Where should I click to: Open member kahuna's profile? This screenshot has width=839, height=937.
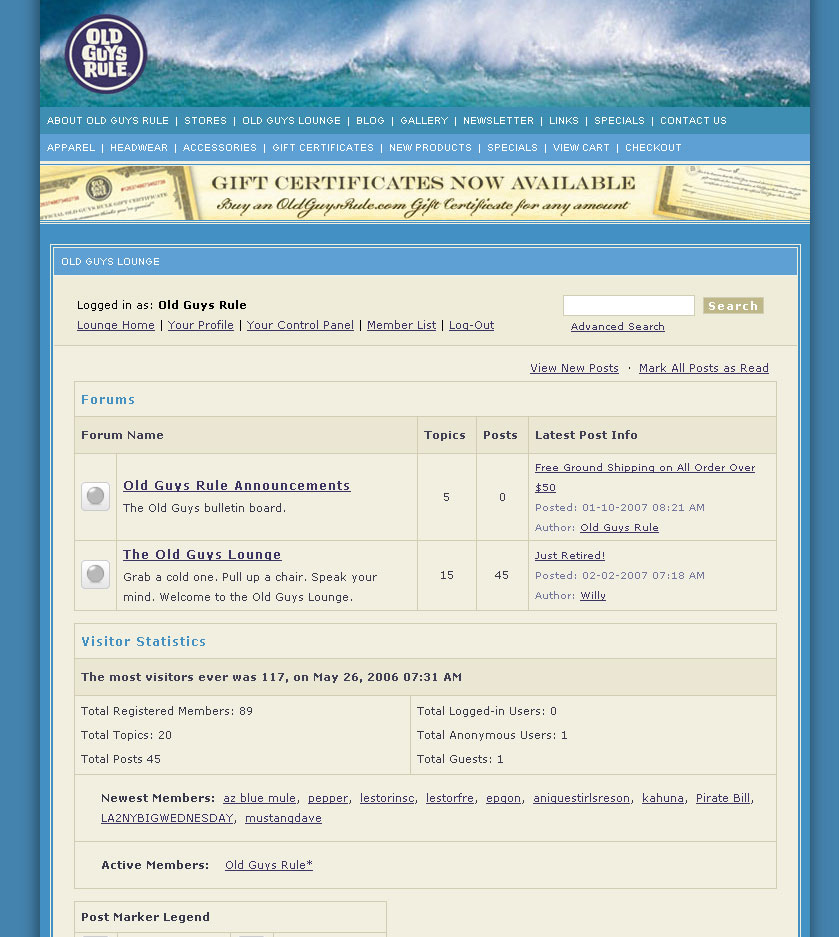(x=663, y=798)
